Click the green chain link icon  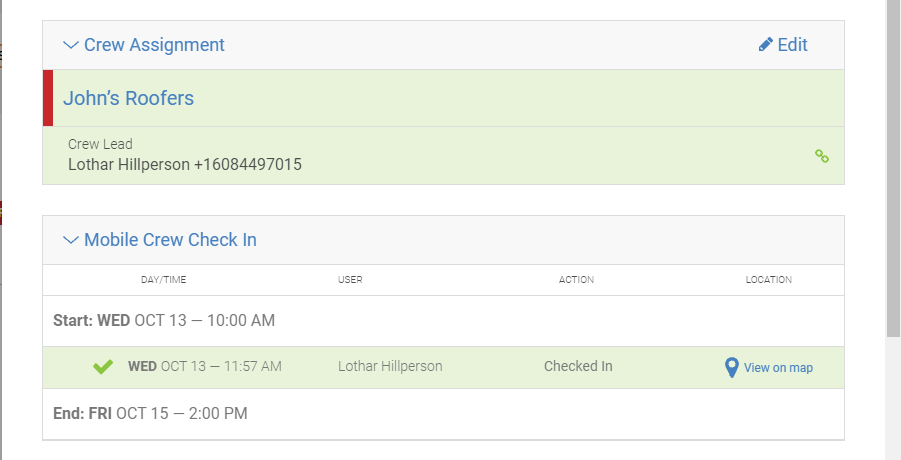pos(822,156)
